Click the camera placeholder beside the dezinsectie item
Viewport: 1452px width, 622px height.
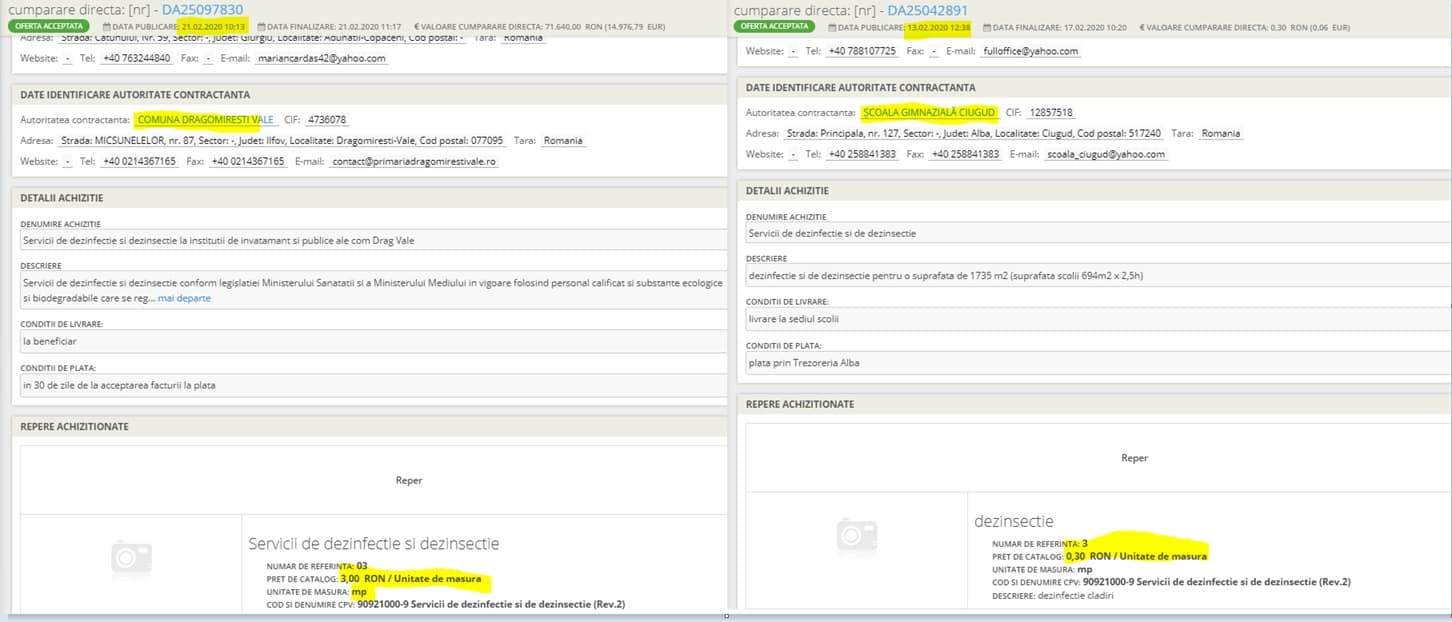coord(857,536)
